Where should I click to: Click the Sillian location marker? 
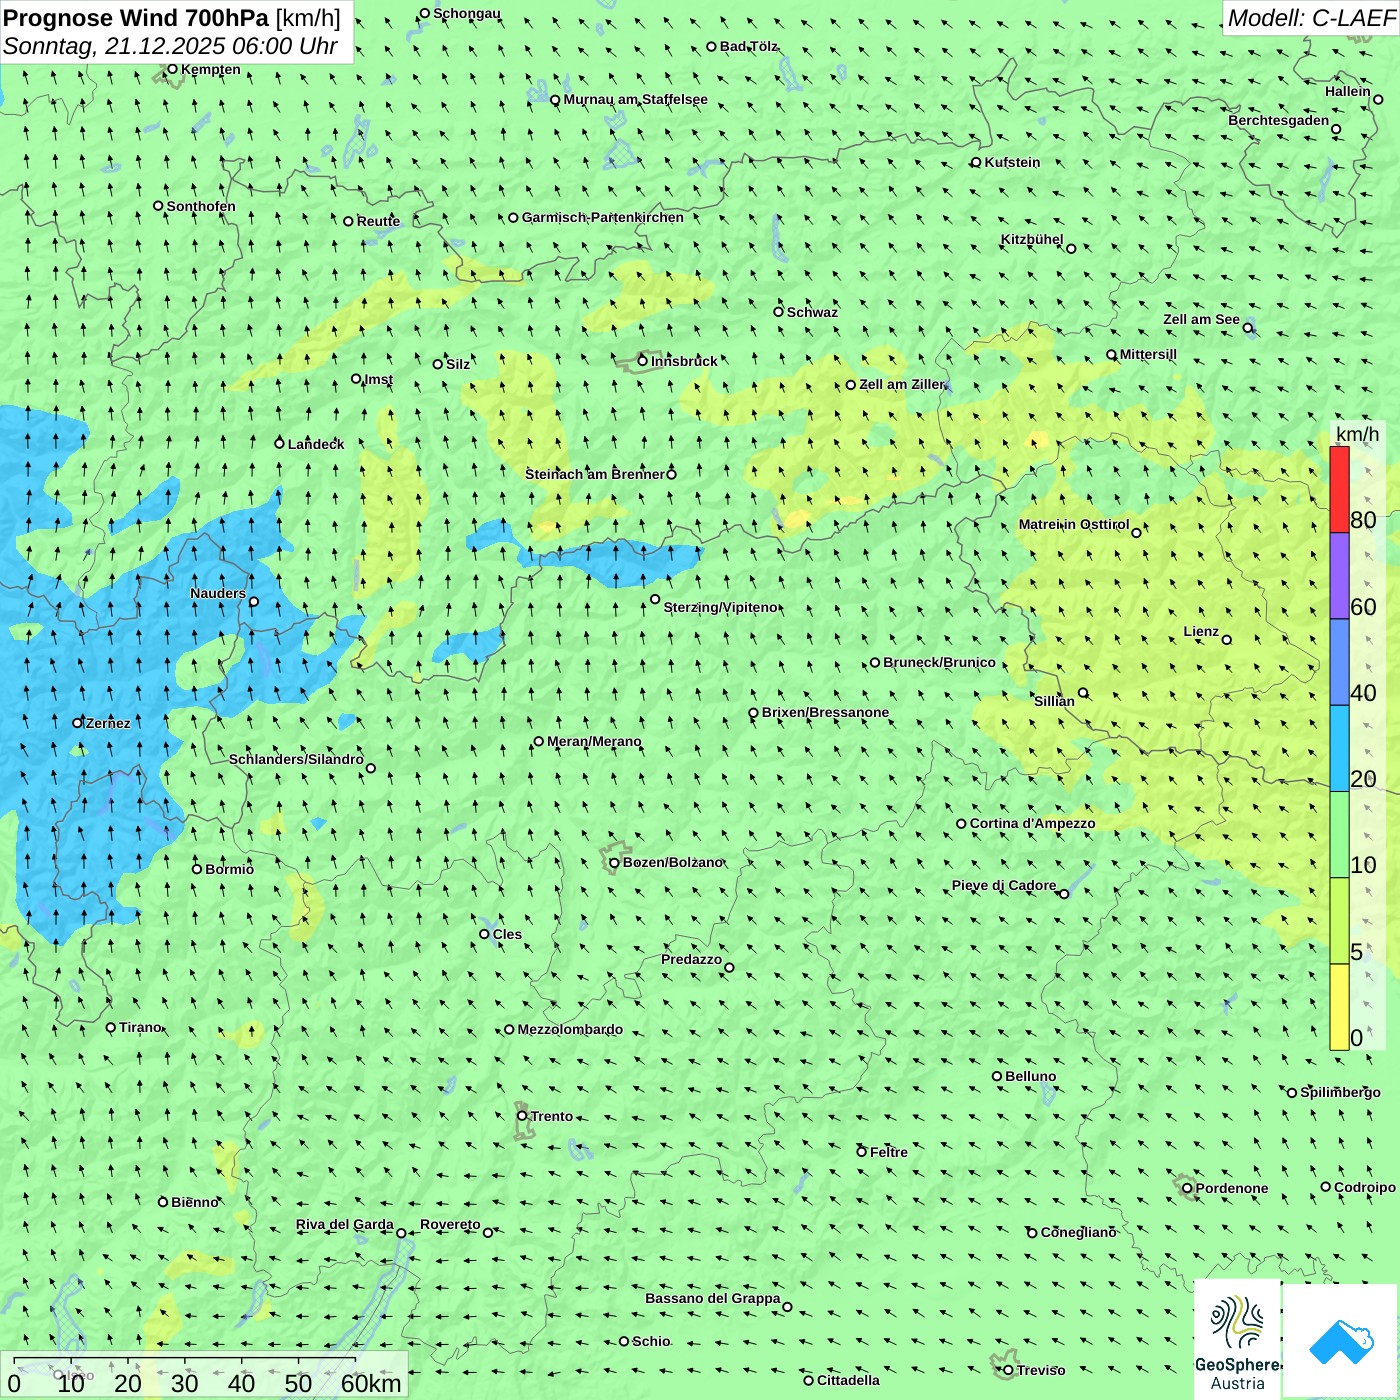[1083, 692]
